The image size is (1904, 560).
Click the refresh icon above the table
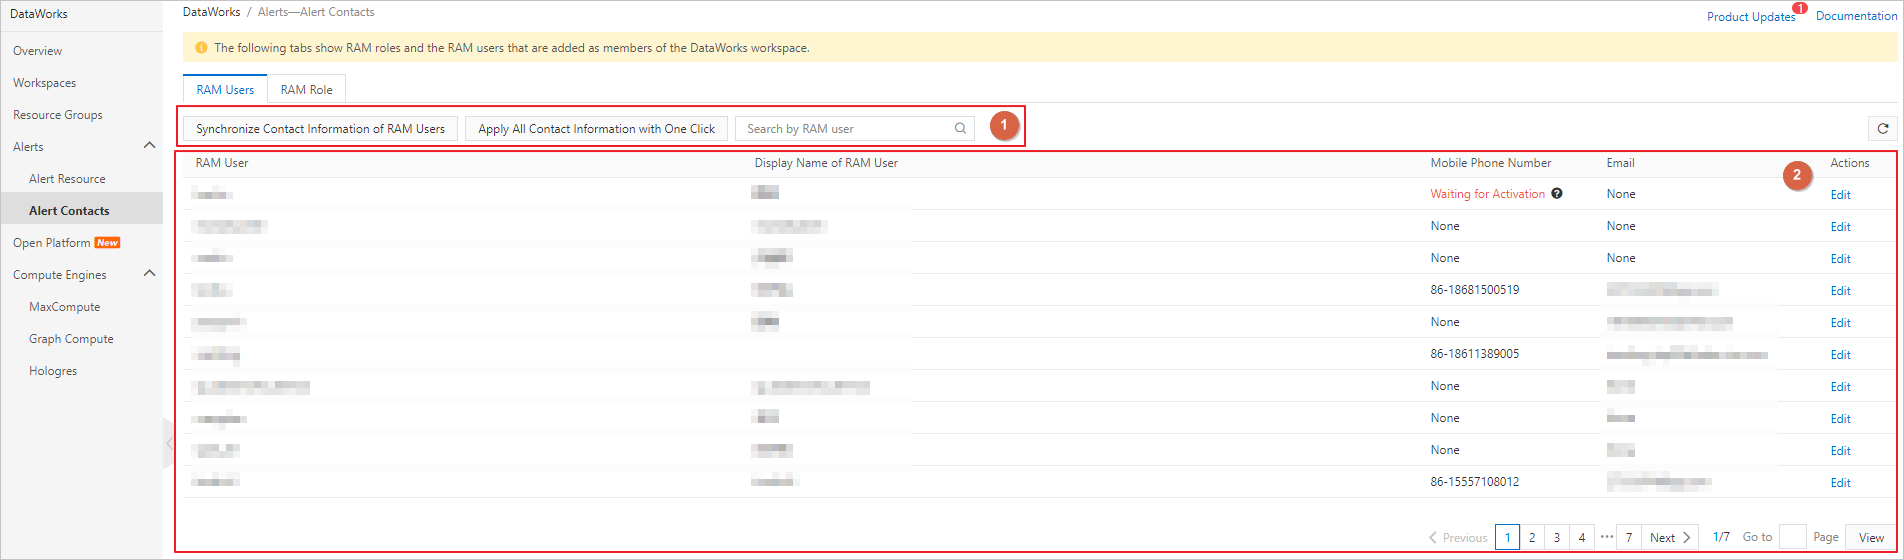click(x=1883, y=129)
